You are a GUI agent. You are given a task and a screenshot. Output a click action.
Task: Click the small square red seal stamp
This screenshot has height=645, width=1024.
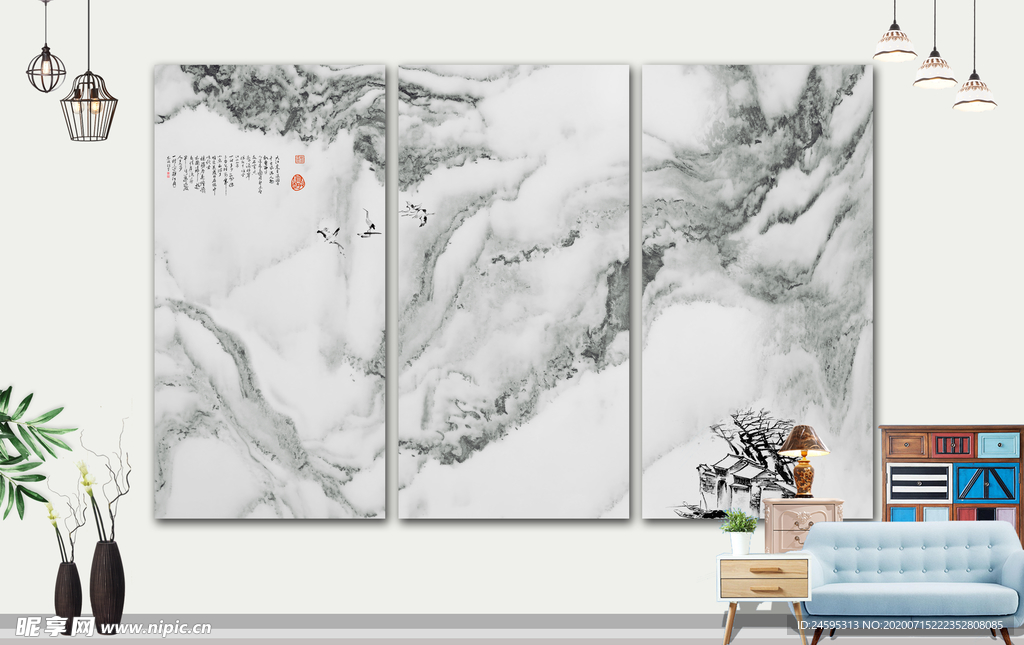(x=299, y=159)
